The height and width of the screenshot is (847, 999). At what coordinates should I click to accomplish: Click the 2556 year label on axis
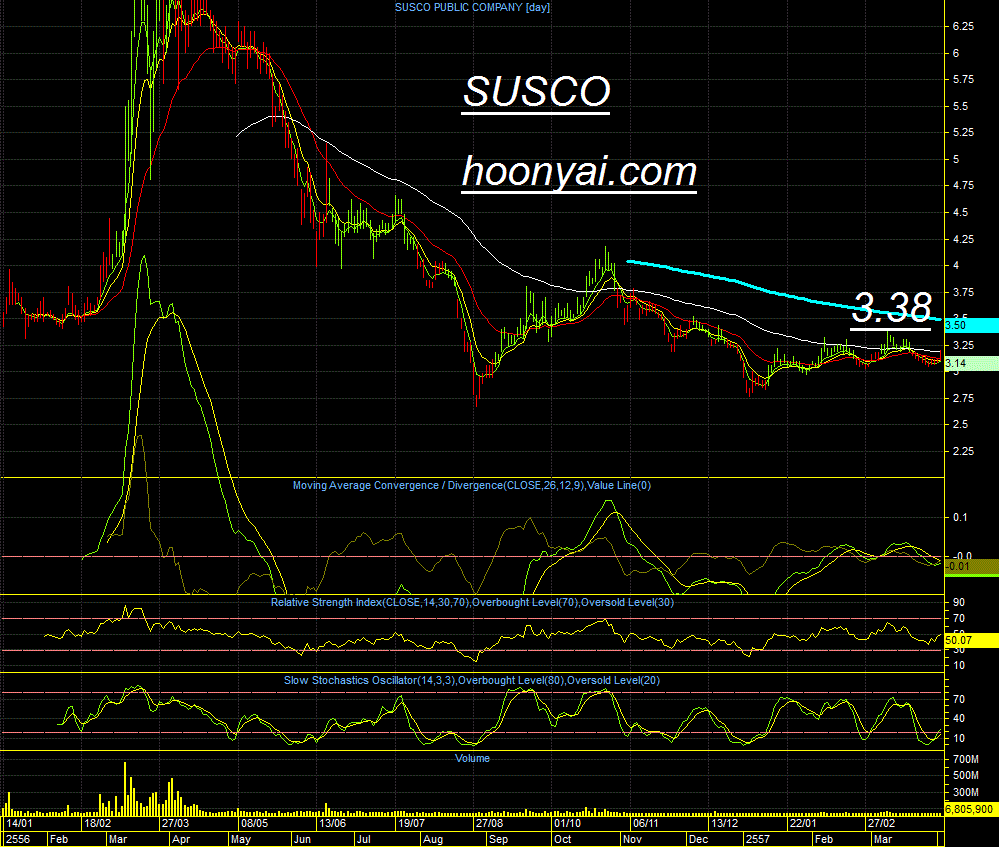click(18, 839)
